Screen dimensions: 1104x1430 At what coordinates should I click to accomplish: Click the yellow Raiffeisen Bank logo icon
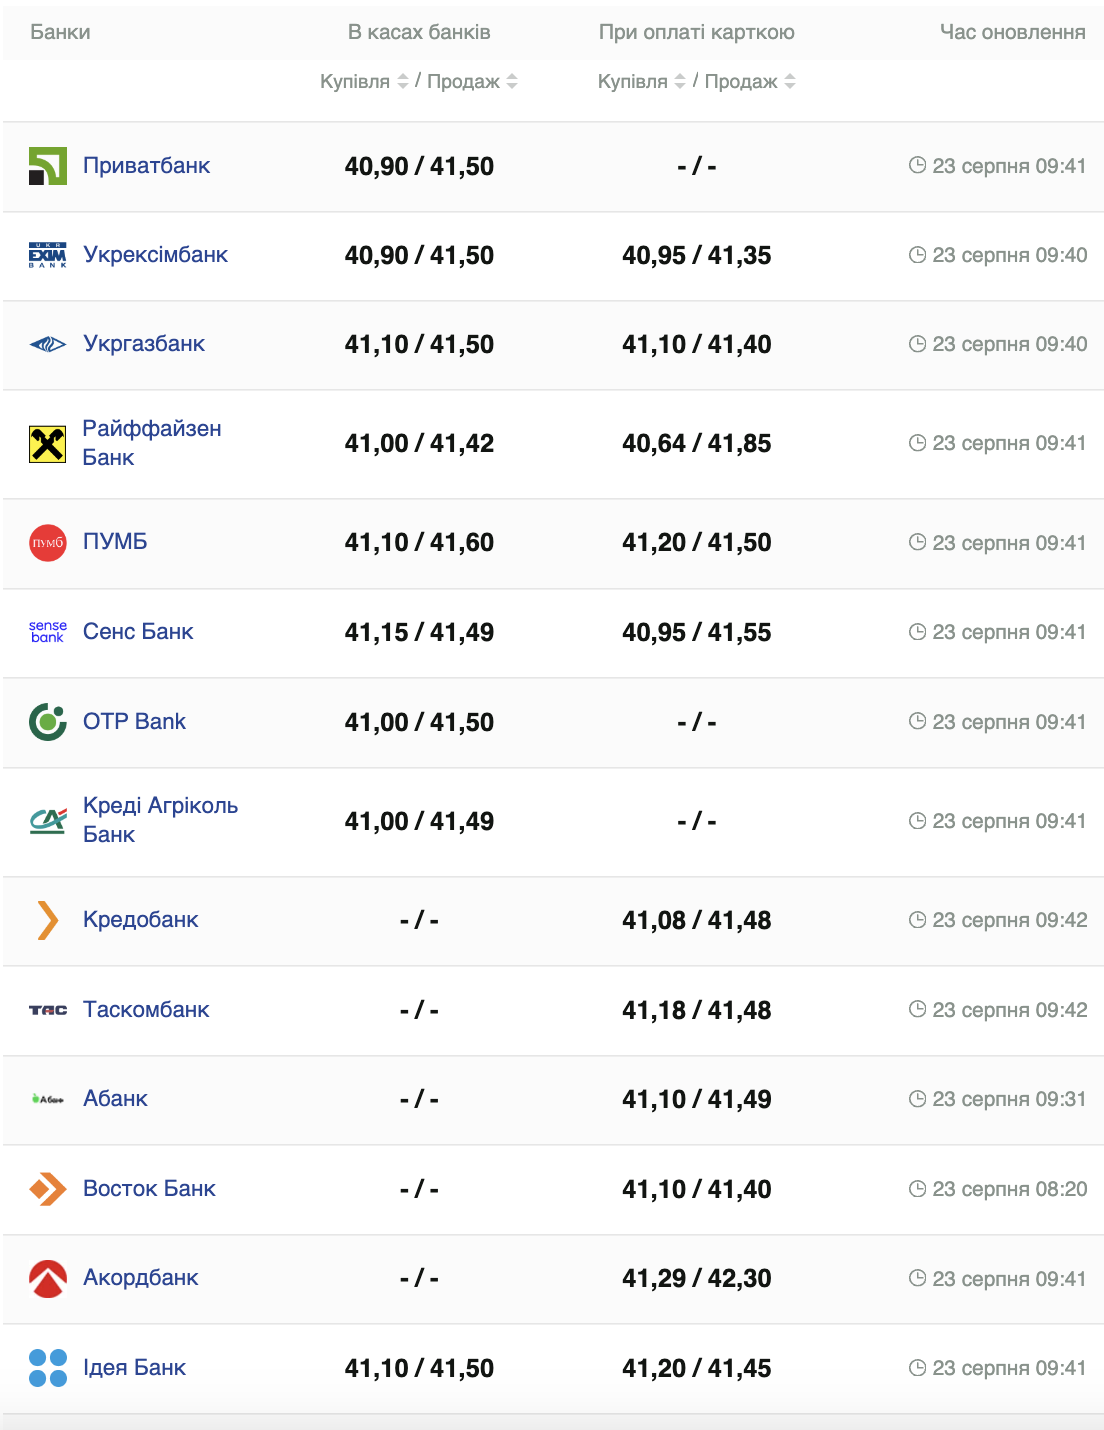click(x=48, y=443)
